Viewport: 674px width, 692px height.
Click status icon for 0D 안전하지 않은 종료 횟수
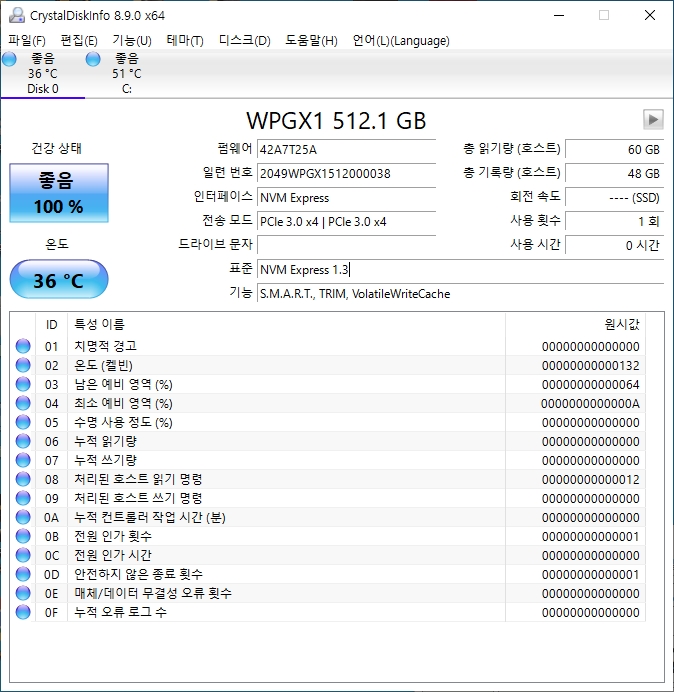pyautogui.click(x=23, y=574)
